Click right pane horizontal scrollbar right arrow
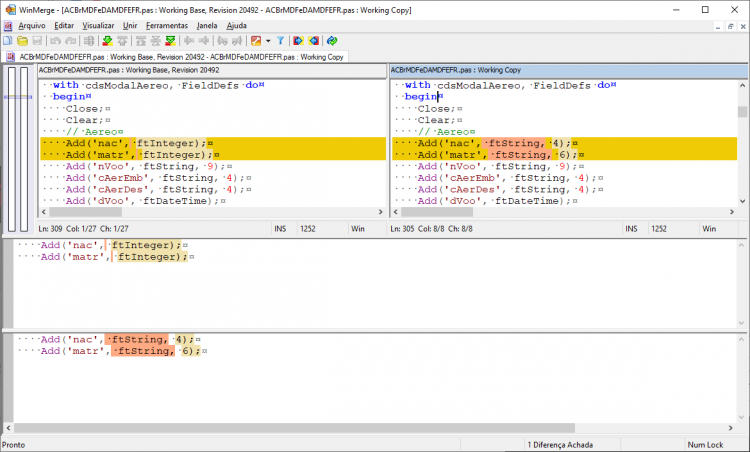 coord(732,212)
